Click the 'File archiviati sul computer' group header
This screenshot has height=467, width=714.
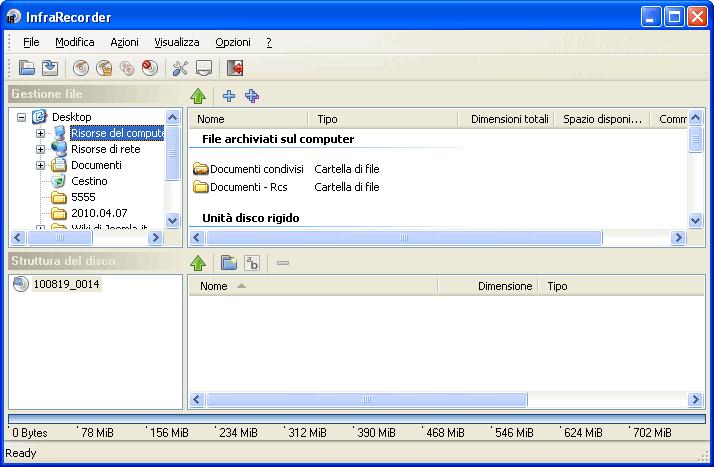(278, 139)
